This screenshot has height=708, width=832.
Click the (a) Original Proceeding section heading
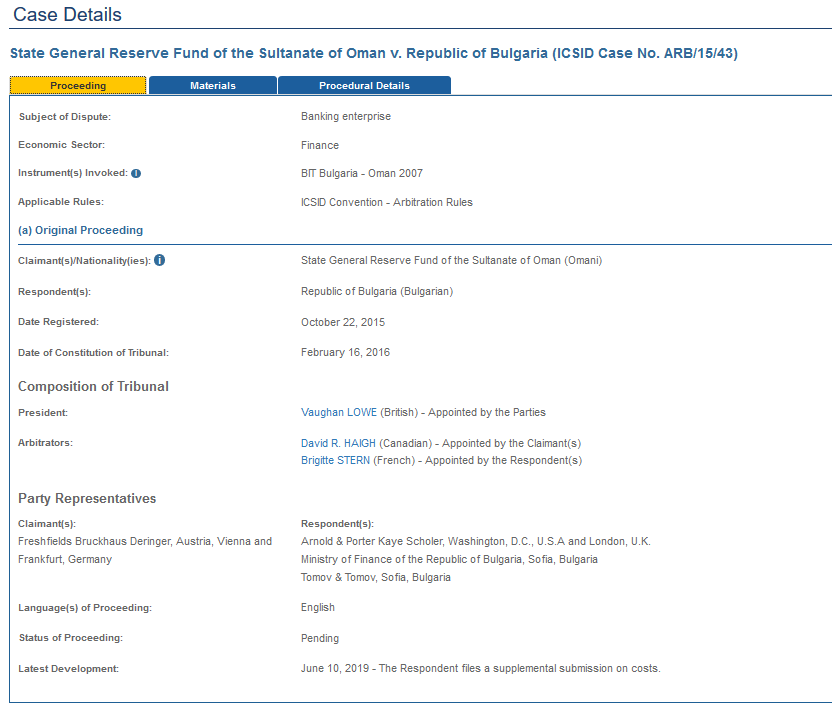pos(80,230)
